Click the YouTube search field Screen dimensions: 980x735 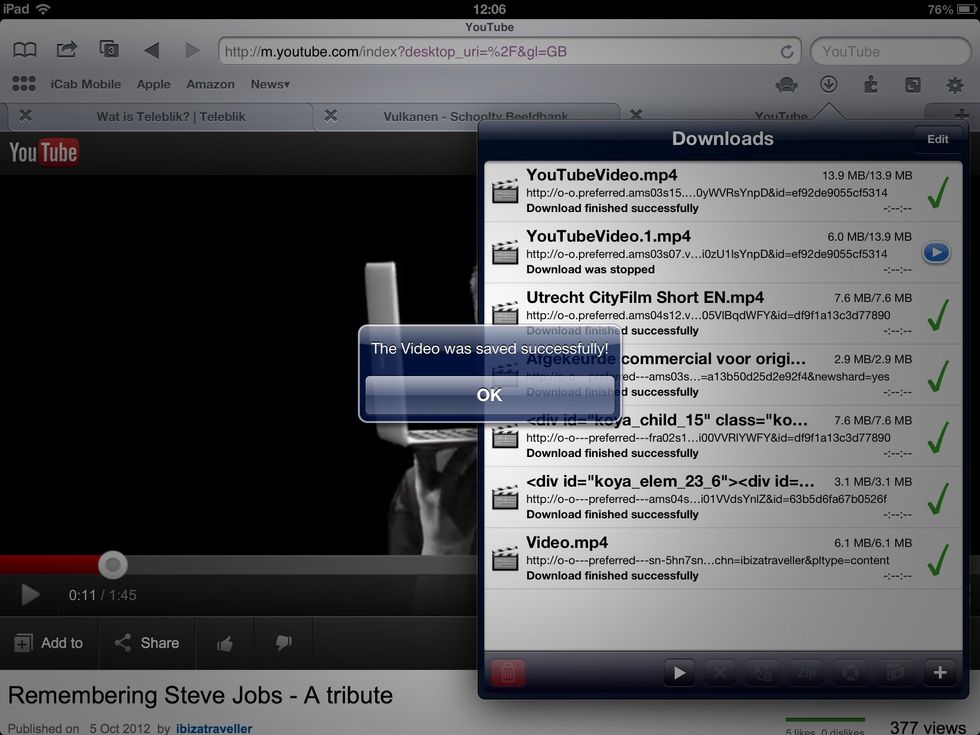point(891,51)
